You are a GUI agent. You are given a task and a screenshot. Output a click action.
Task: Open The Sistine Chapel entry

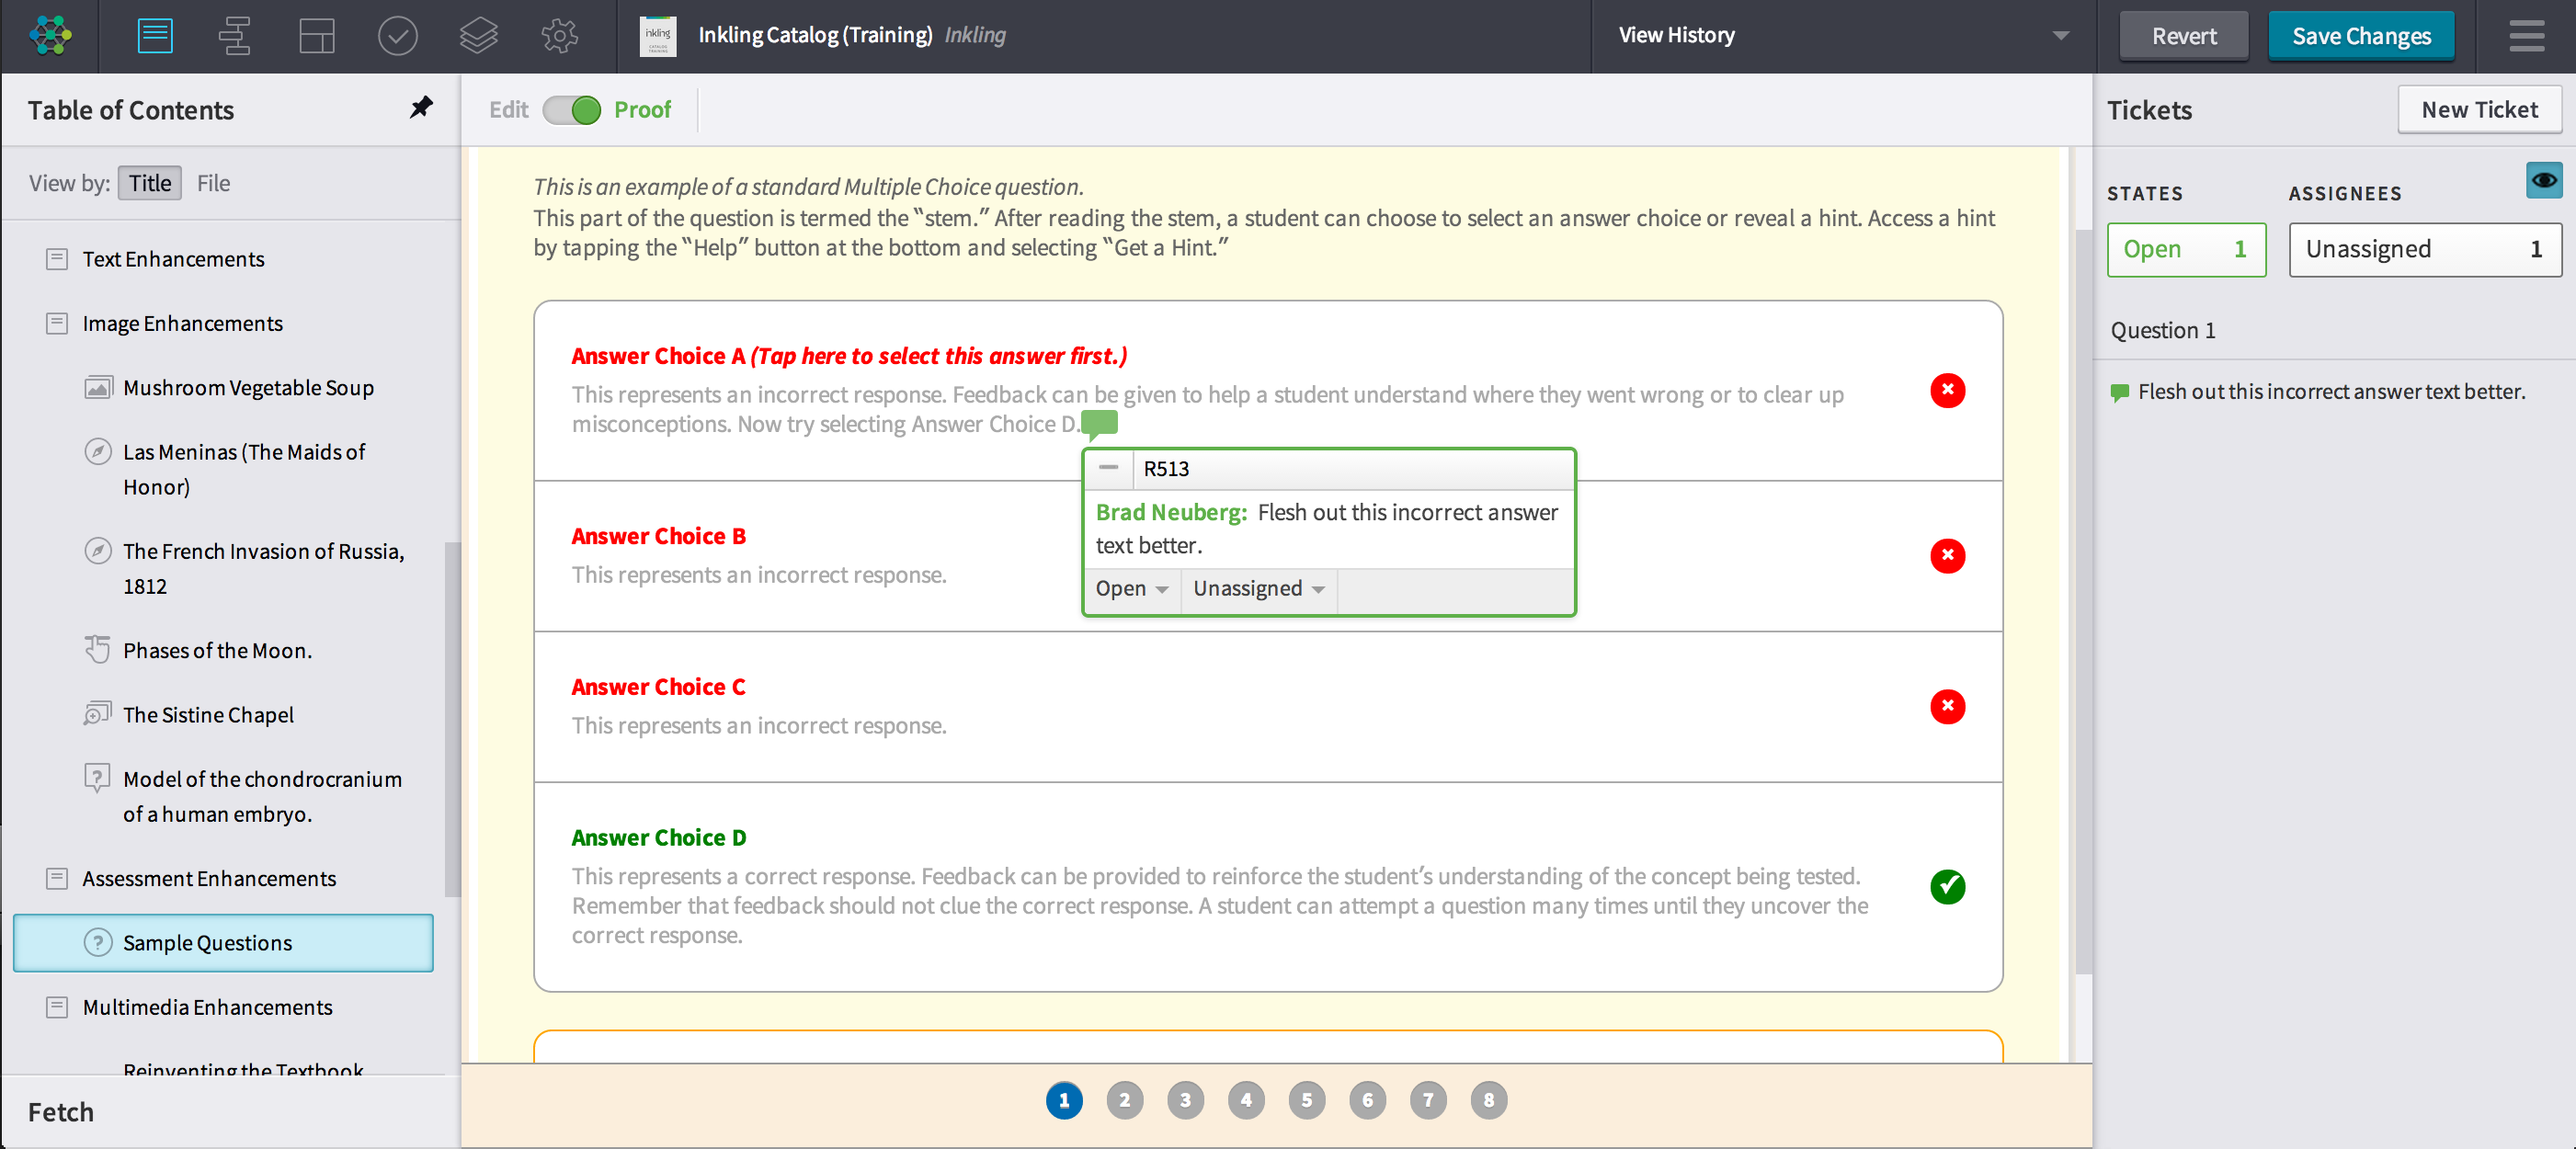point(208,715)
